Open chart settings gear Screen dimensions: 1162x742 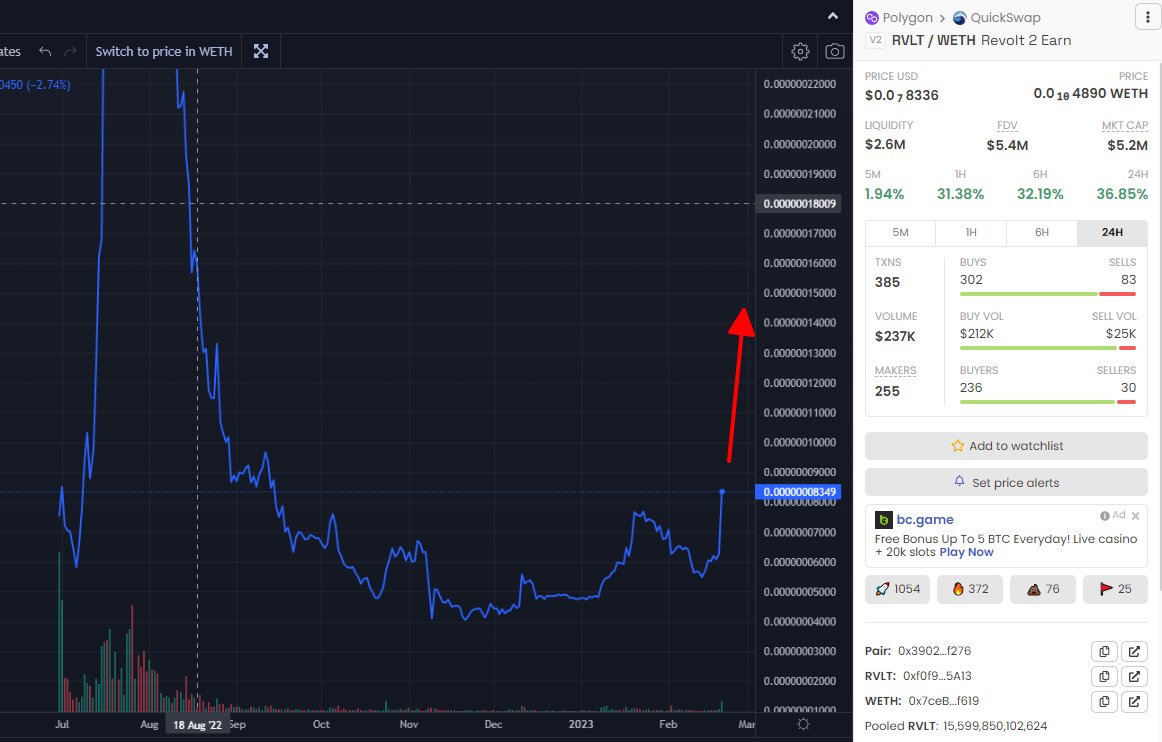800,51
